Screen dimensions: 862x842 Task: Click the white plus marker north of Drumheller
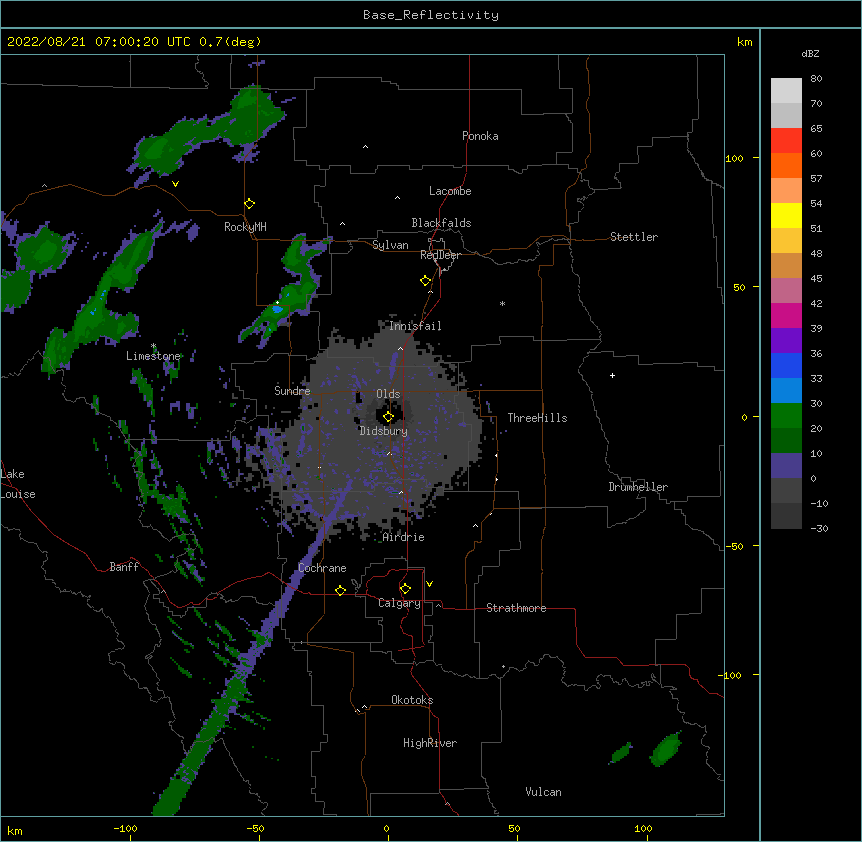tap(612, 375)
